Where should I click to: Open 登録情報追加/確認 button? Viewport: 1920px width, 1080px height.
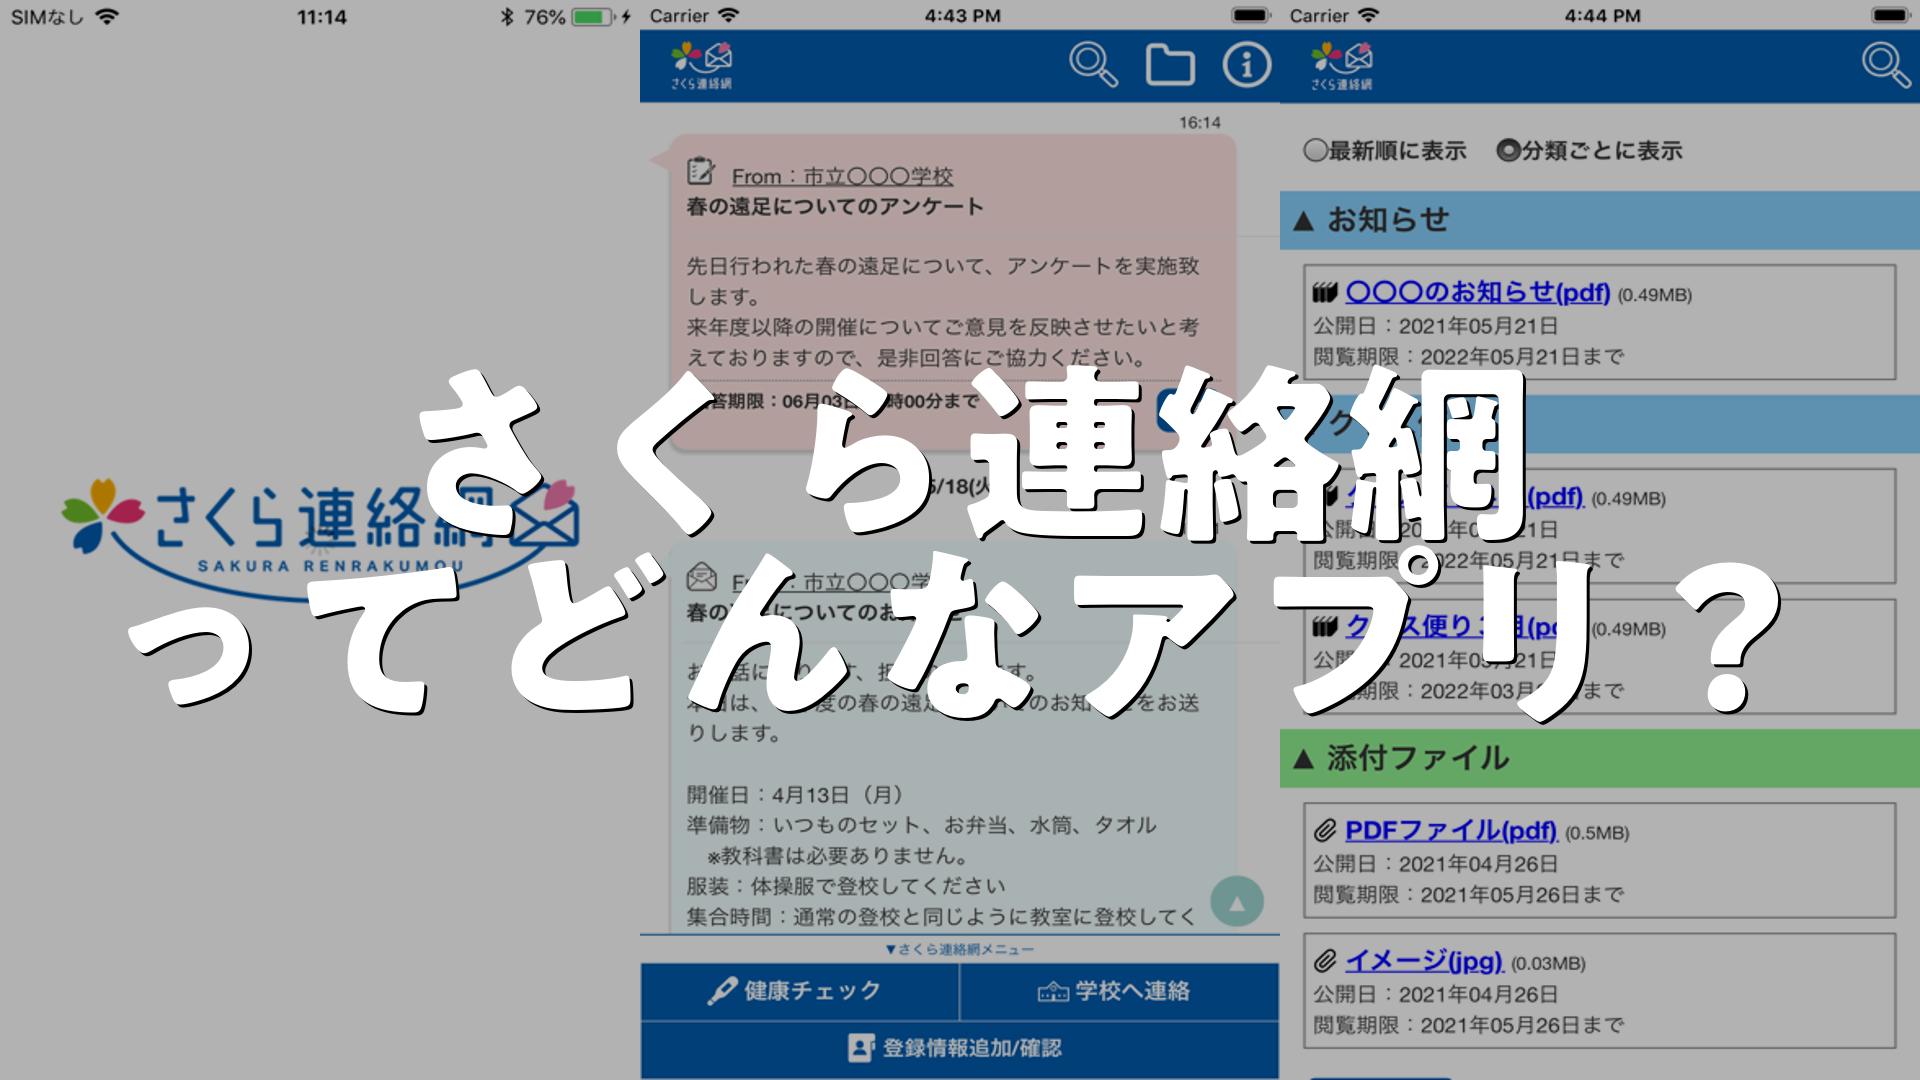click(960, 1048)
